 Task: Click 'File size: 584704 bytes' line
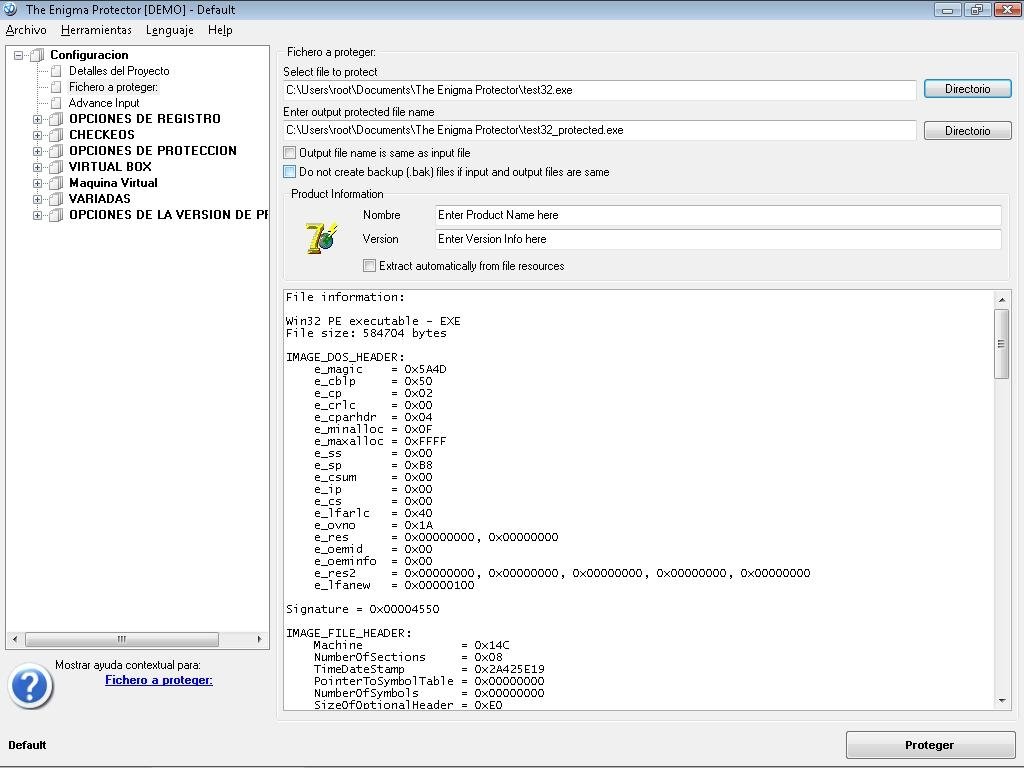[x=366, y=333]
